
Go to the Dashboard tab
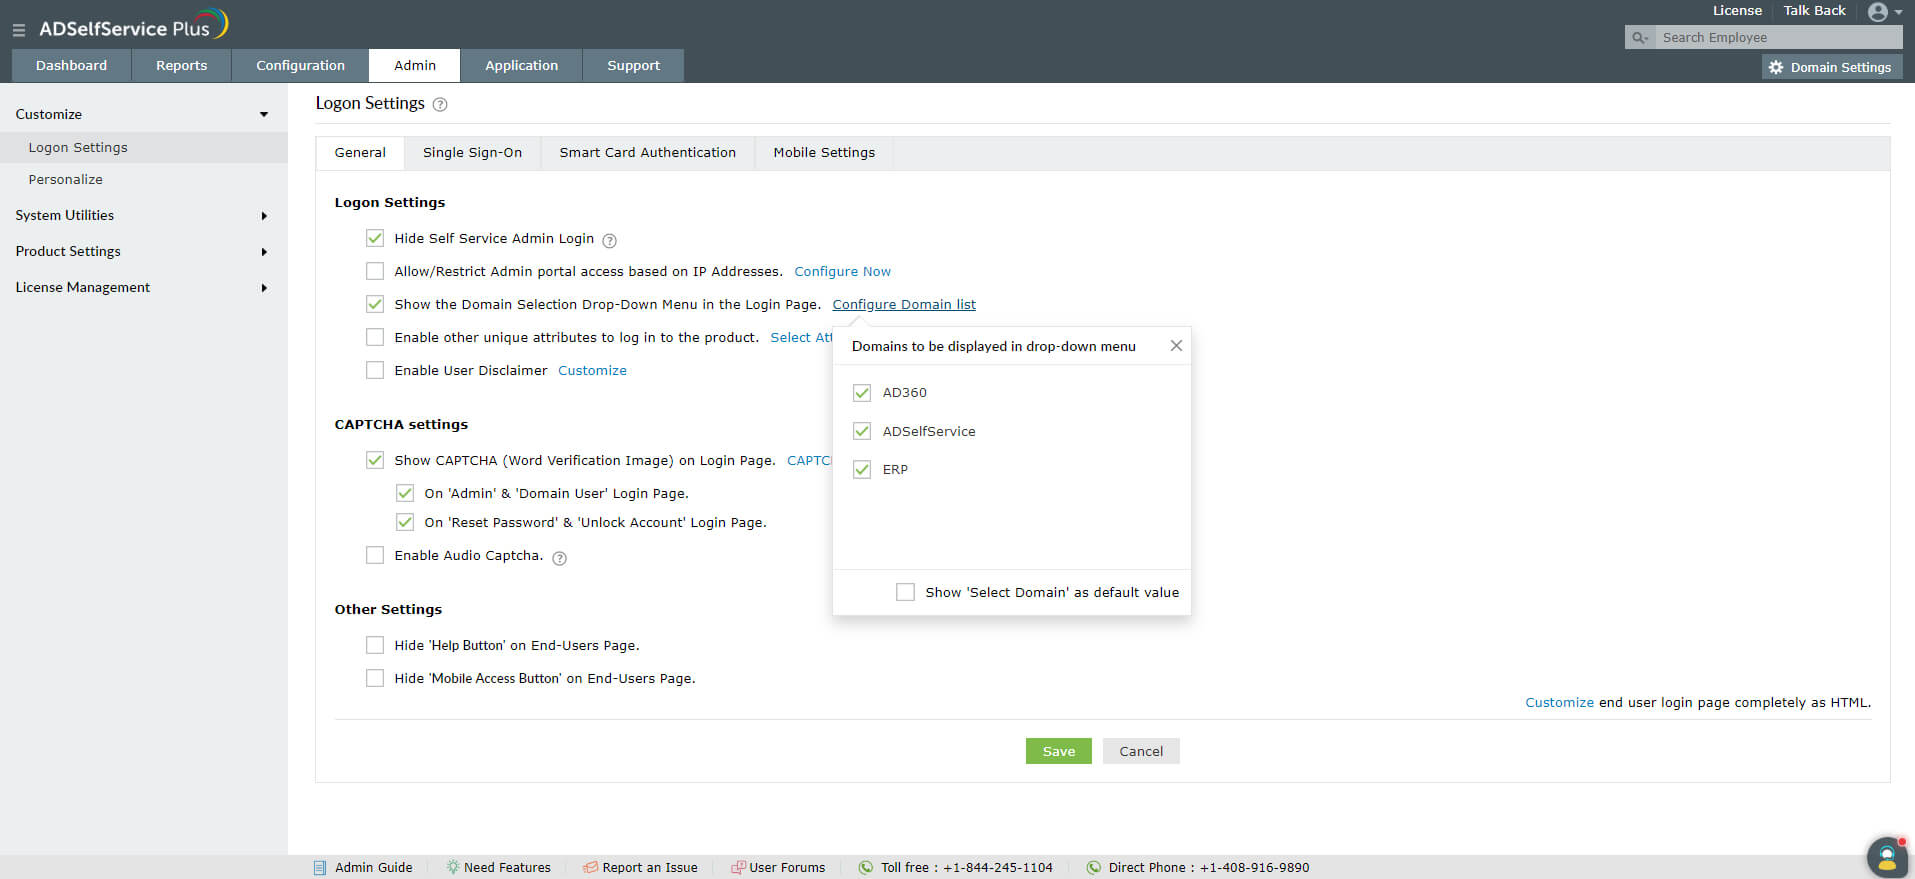[x=71, y=65]
